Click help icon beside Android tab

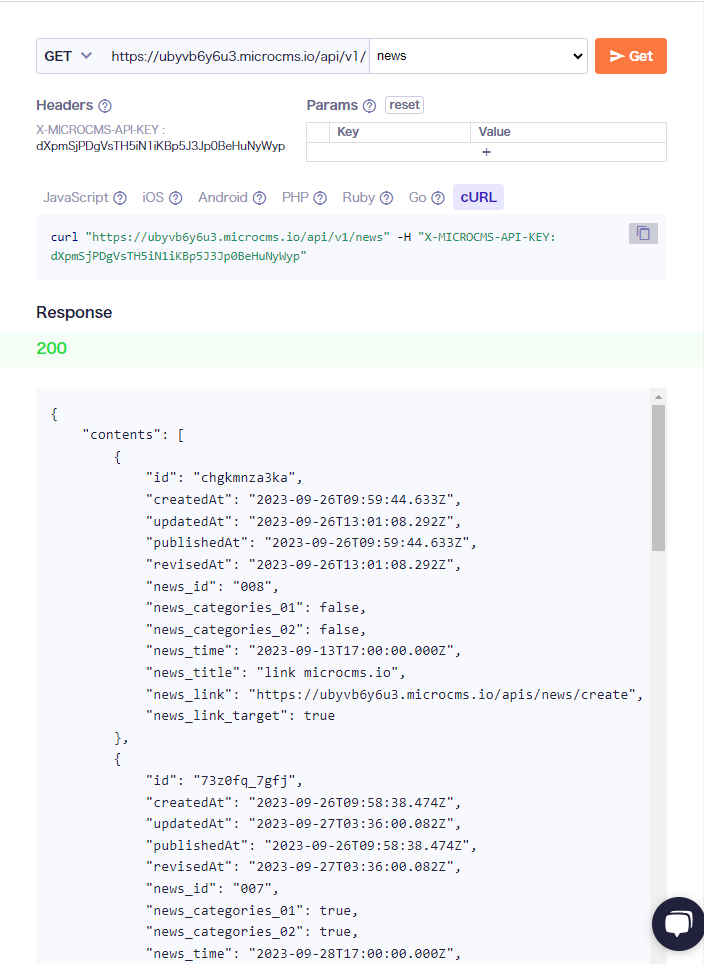point(260,198)
